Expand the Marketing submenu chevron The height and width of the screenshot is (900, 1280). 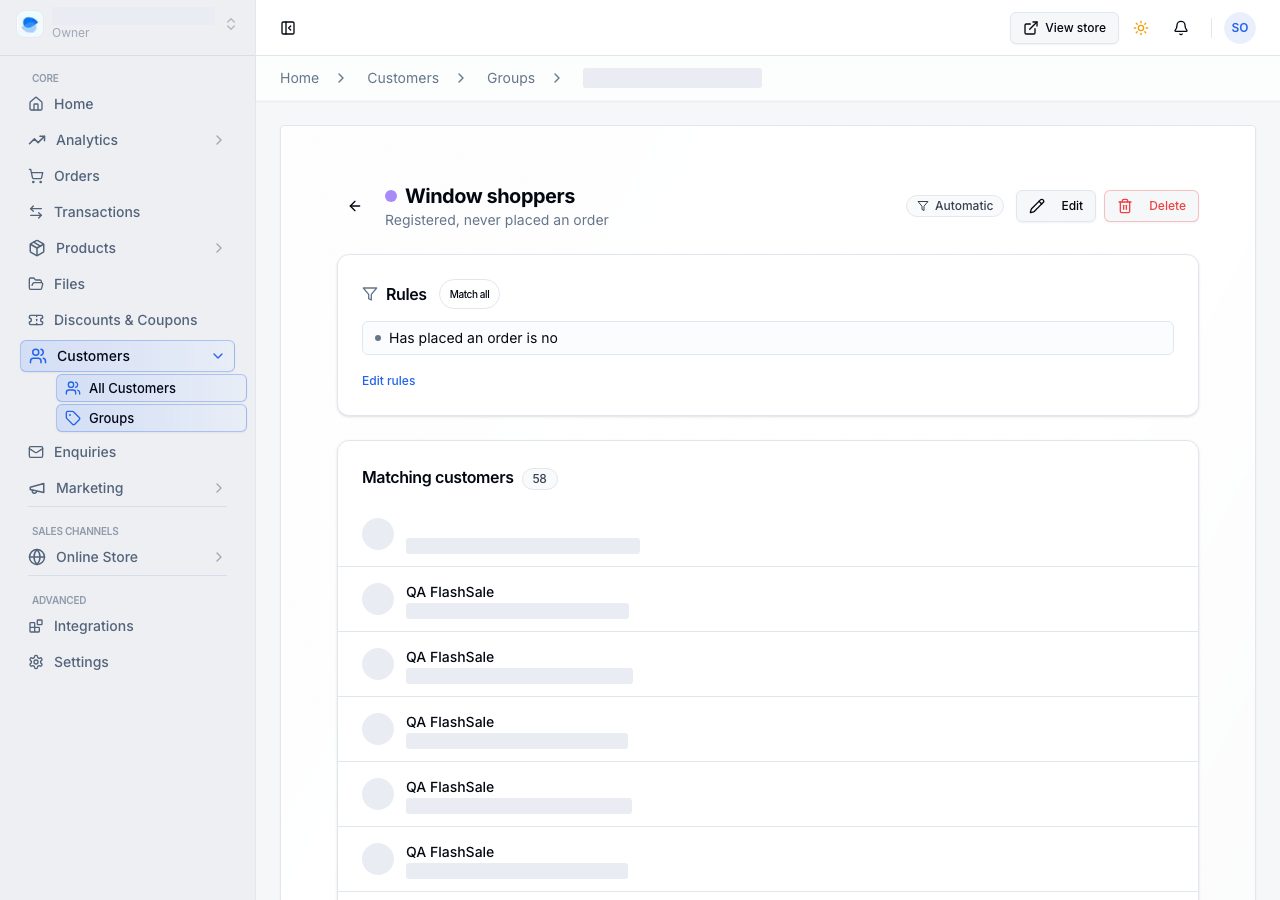[x=218, y=488]
